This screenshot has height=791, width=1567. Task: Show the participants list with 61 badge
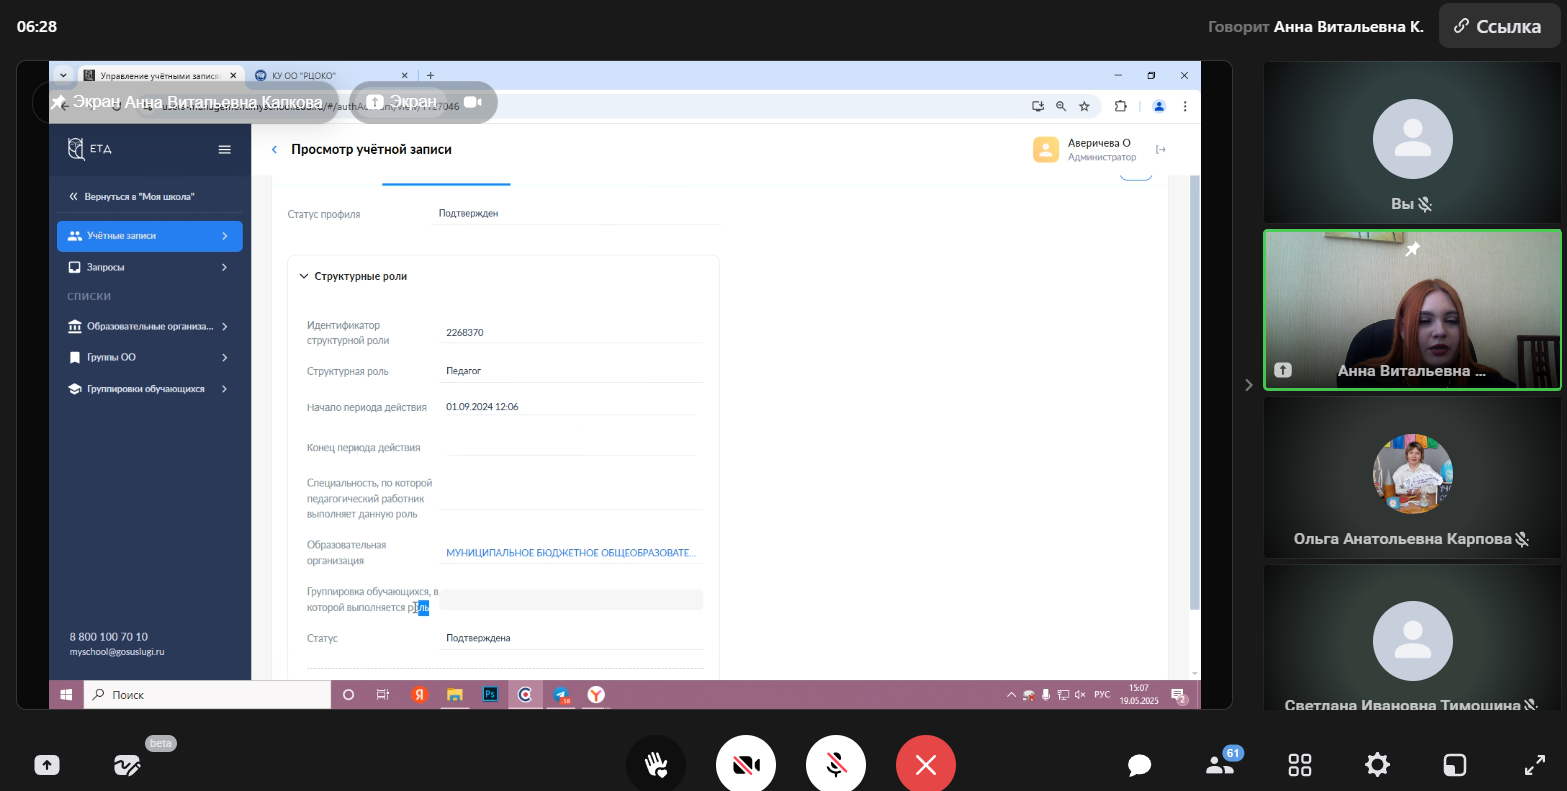pyautogui.click(x=1219, y=765)
